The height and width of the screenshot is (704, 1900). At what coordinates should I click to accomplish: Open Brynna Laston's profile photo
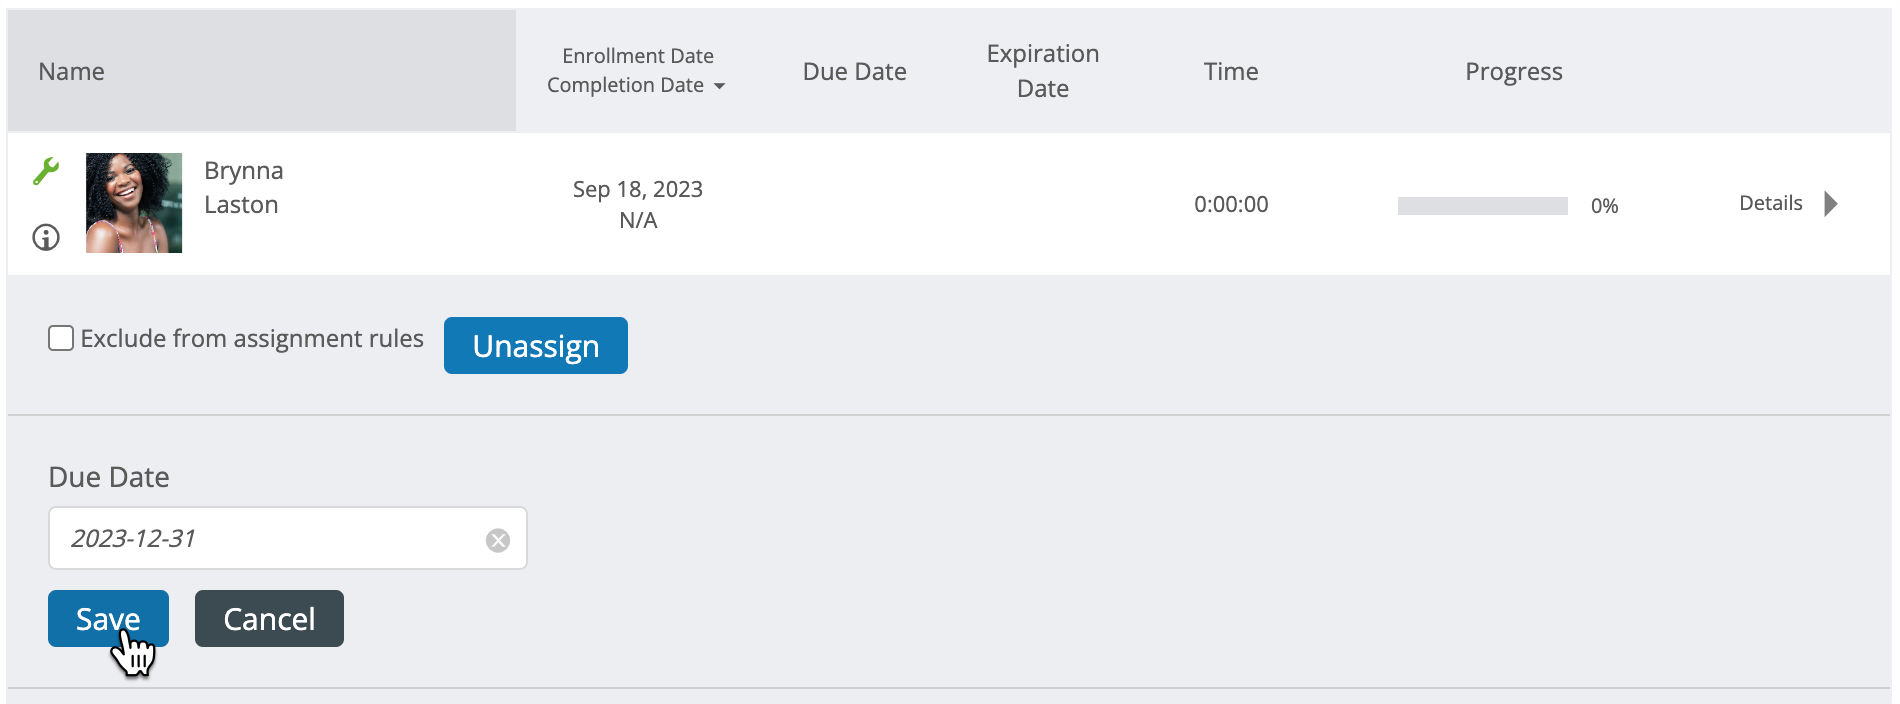[x=134, y=203]
